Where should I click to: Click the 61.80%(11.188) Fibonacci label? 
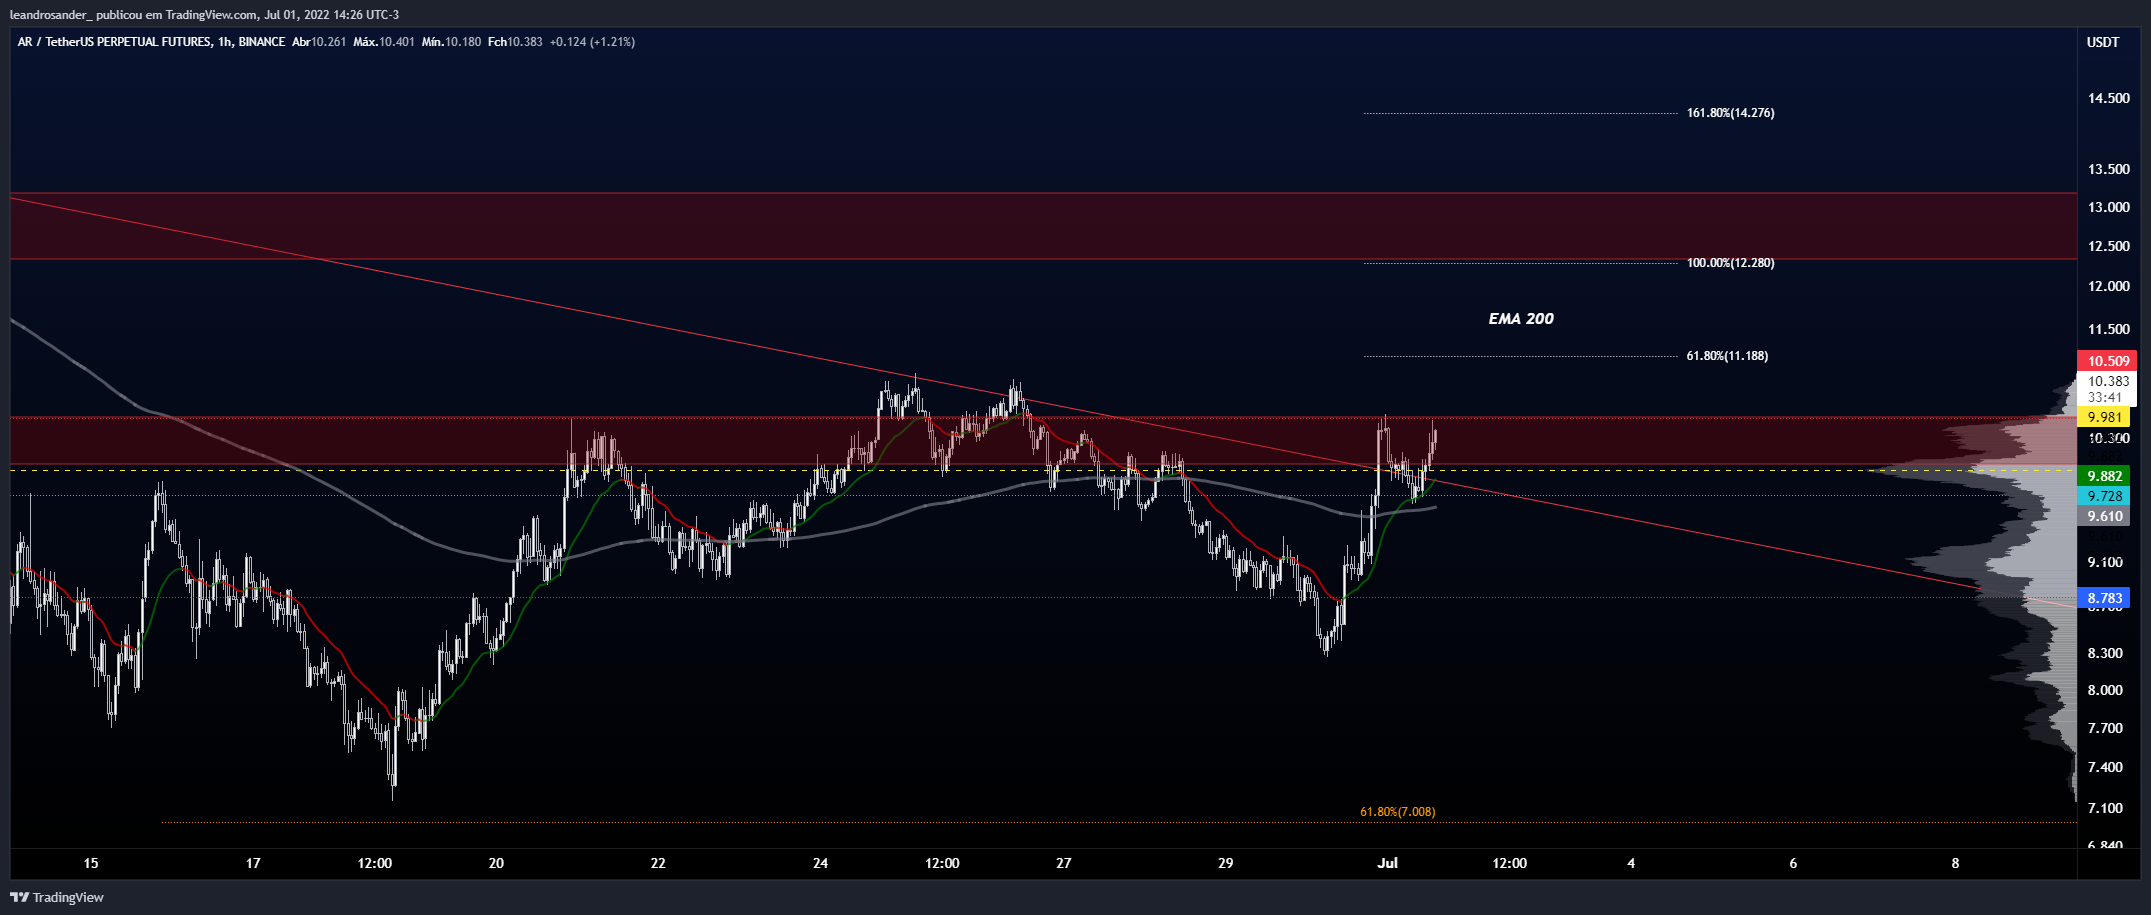click(1727, 356)
